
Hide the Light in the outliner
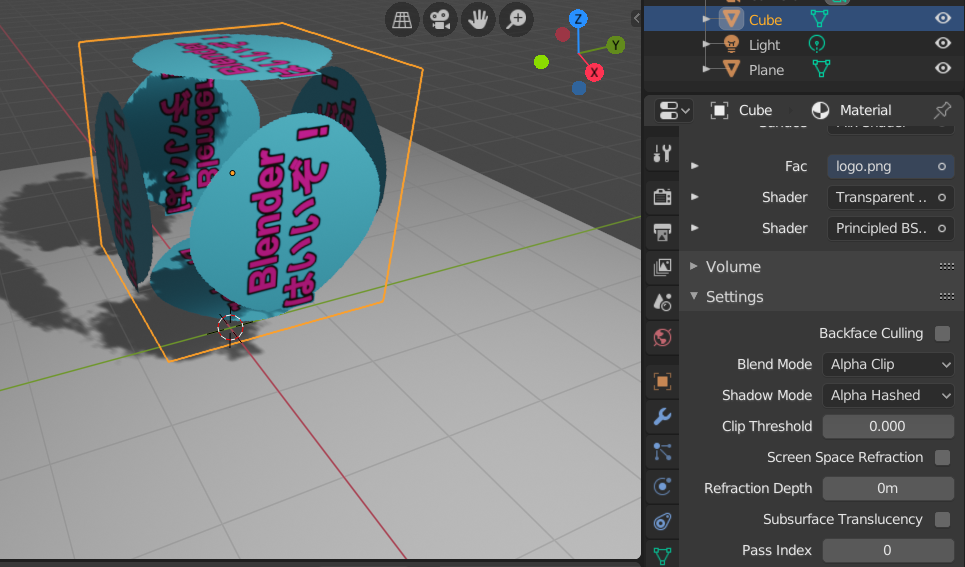coord(943,43)
